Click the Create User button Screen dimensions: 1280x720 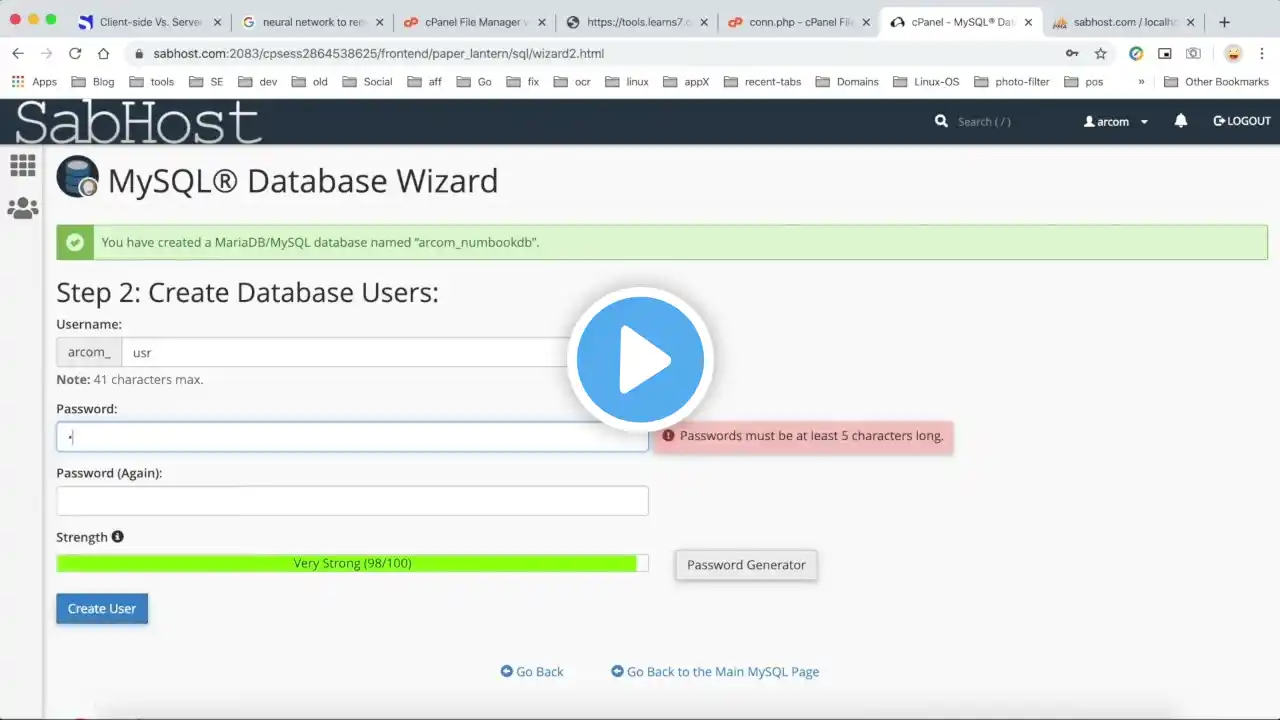pos(102,608)
